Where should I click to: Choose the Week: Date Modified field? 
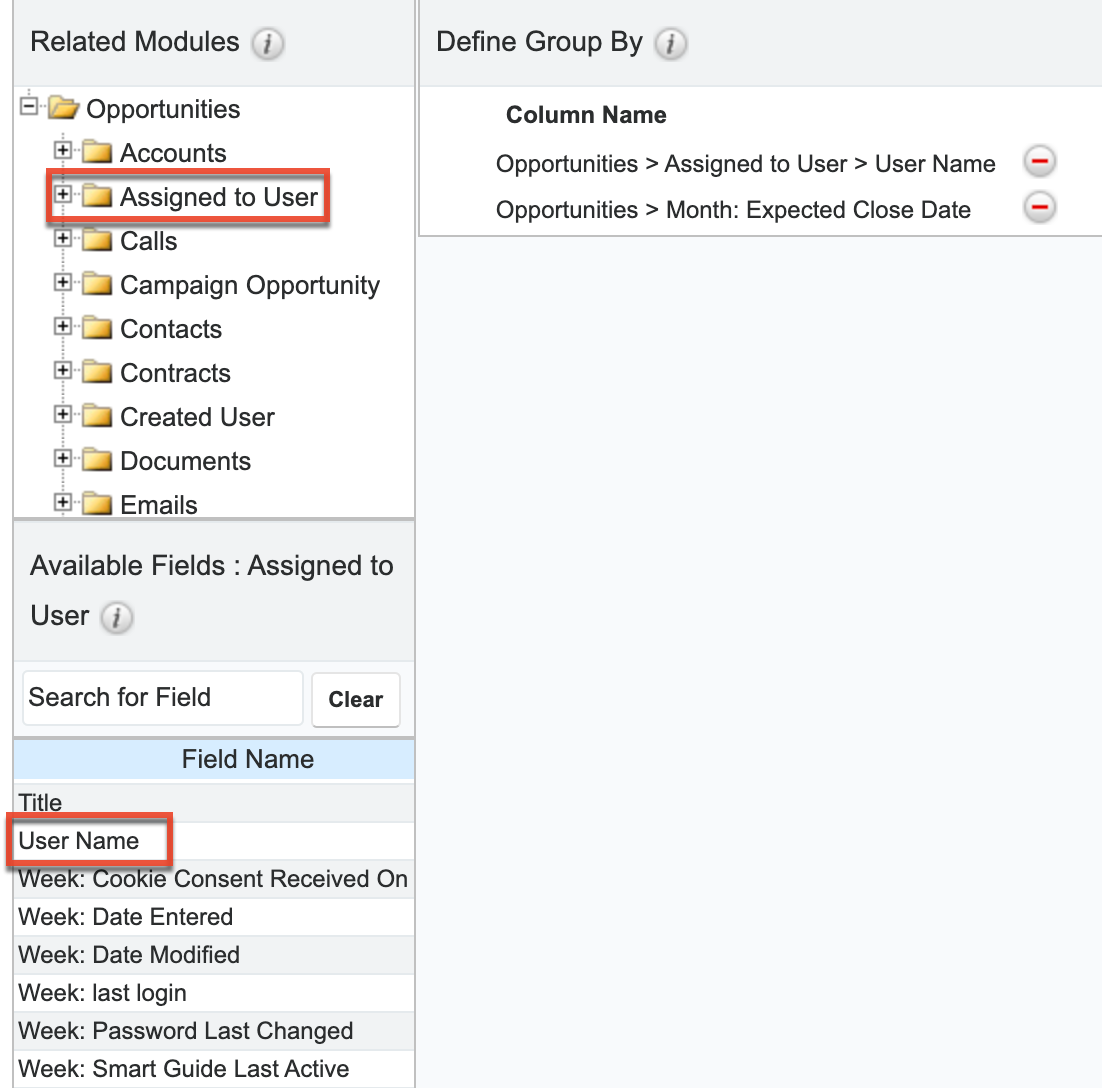[129, 955]
